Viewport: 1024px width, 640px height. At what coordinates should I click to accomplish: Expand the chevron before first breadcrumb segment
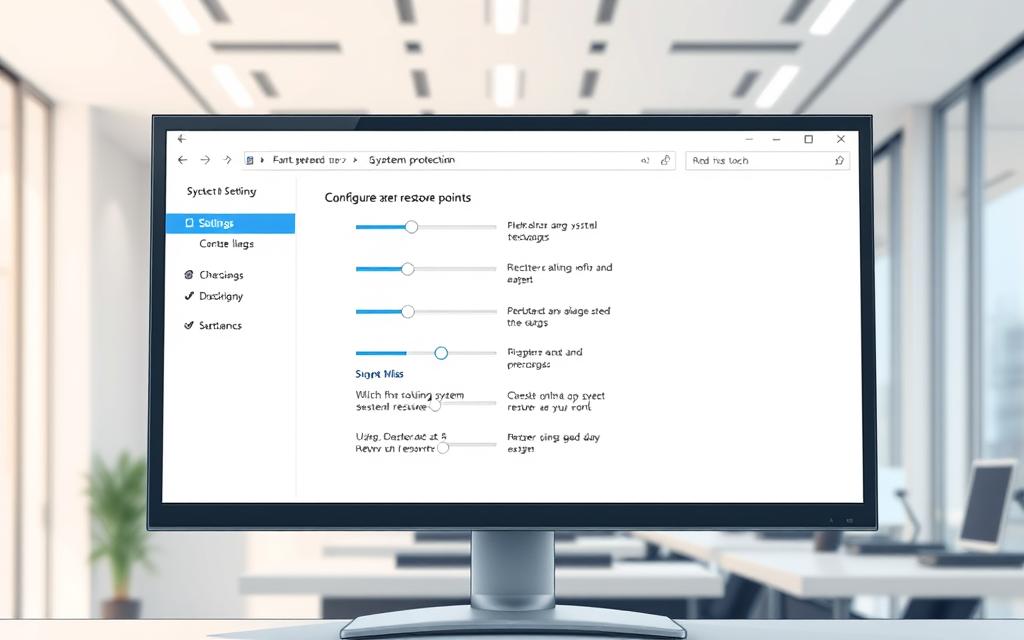pos(262,160)
